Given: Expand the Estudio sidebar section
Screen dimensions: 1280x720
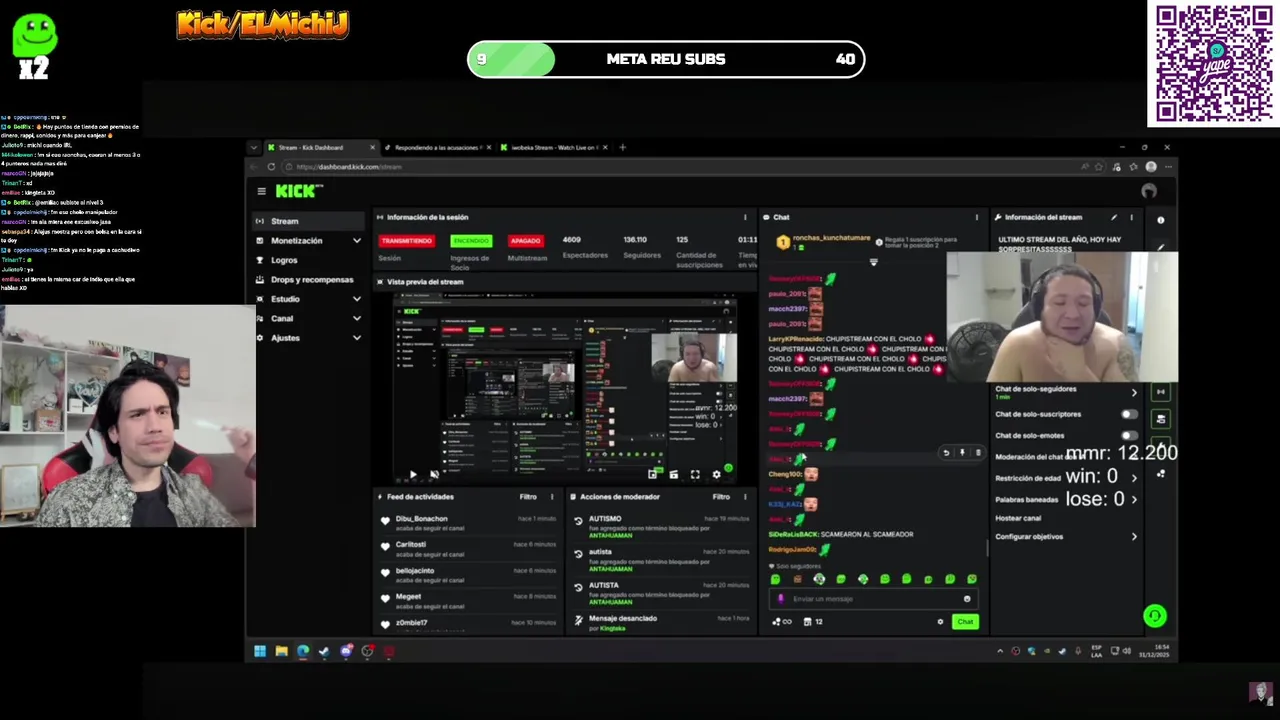Looking at the screenshot, I should (309, 299).
